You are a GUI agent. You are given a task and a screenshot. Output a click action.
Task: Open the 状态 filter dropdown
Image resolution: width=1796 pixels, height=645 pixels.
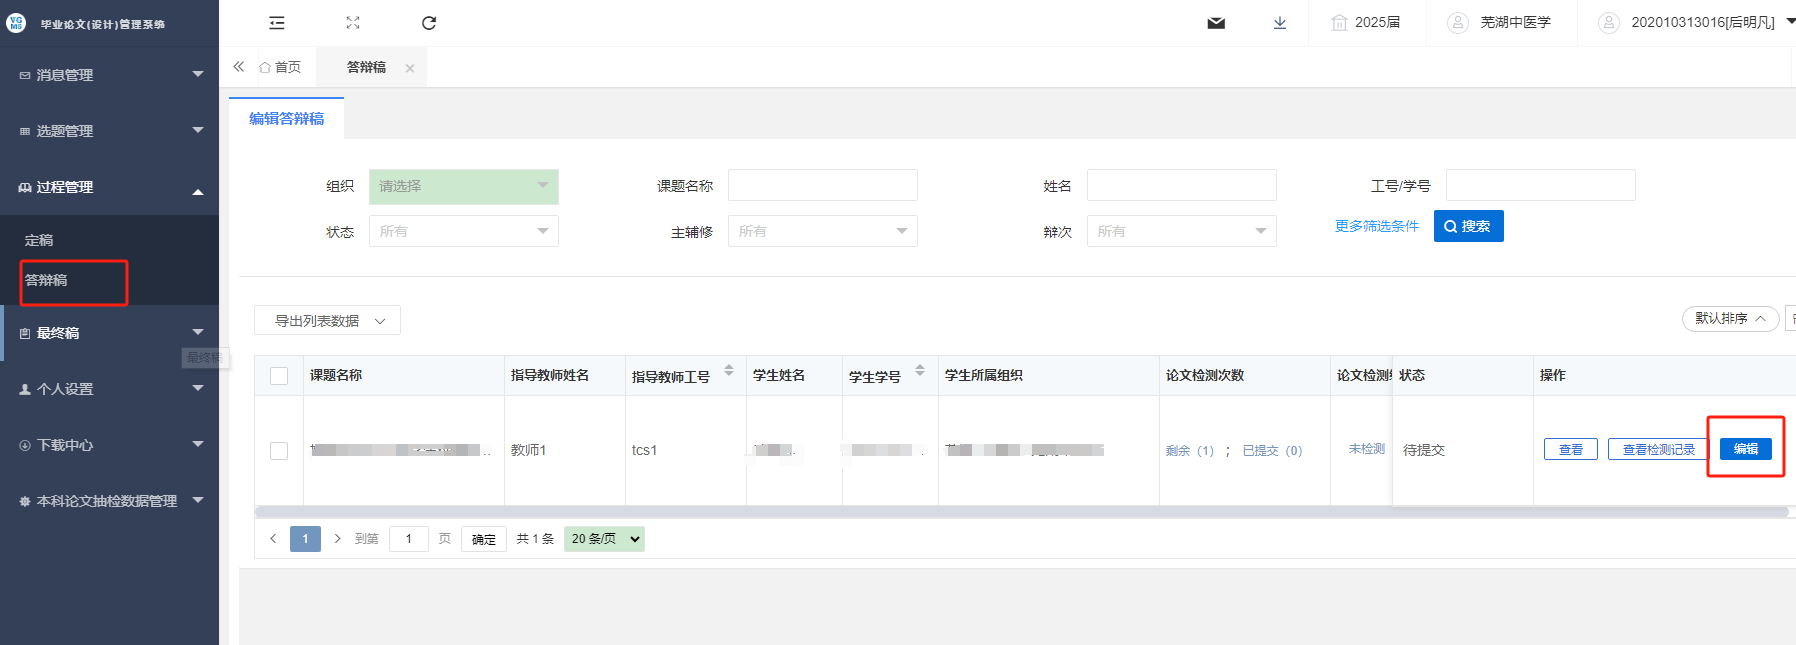pyautogui.click(x=463, y=231)
